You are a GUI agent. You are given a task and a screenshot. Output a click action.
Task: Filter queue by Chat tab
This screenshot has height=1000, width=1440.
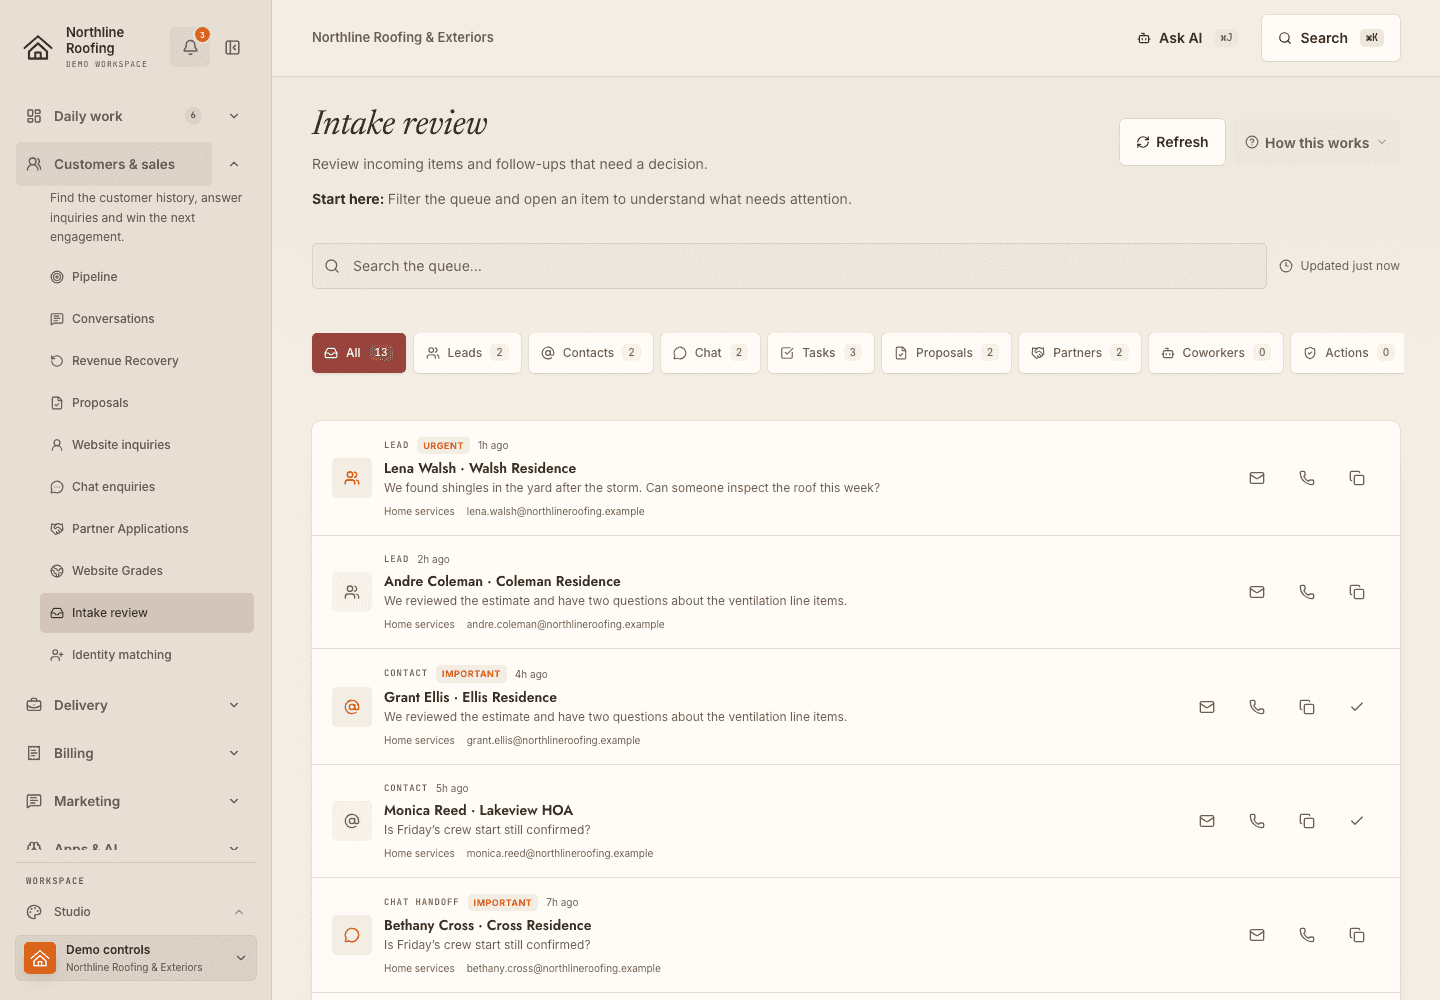tap(710, 353)
